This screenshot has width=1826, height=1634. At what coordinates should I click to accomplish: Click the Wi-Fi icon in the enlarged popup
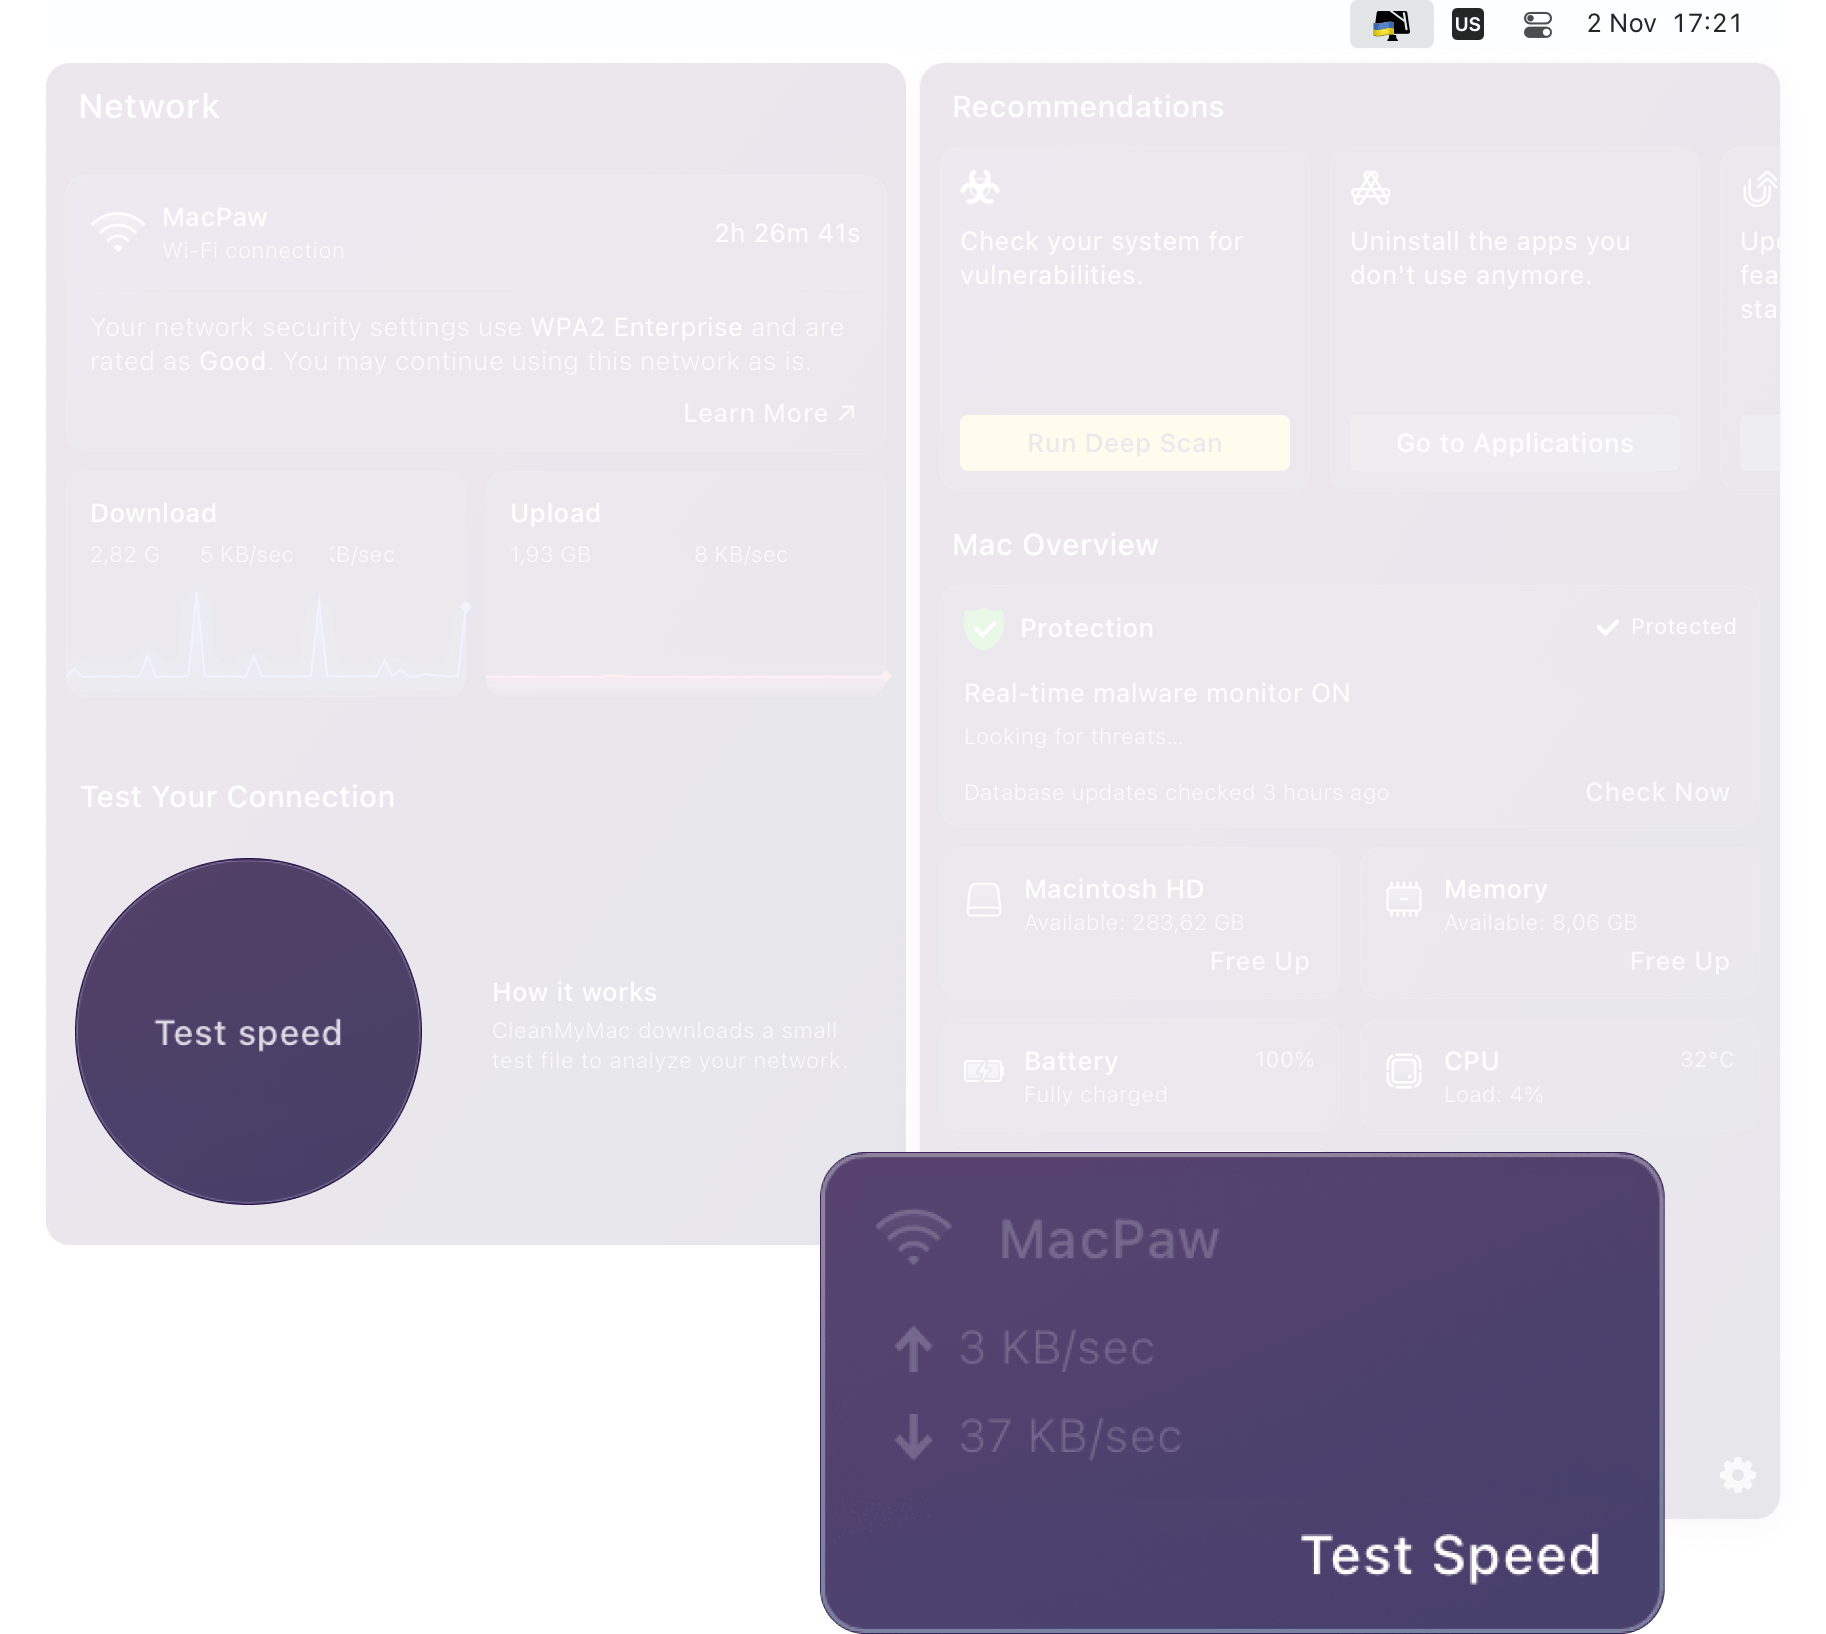click(913, 1238)
